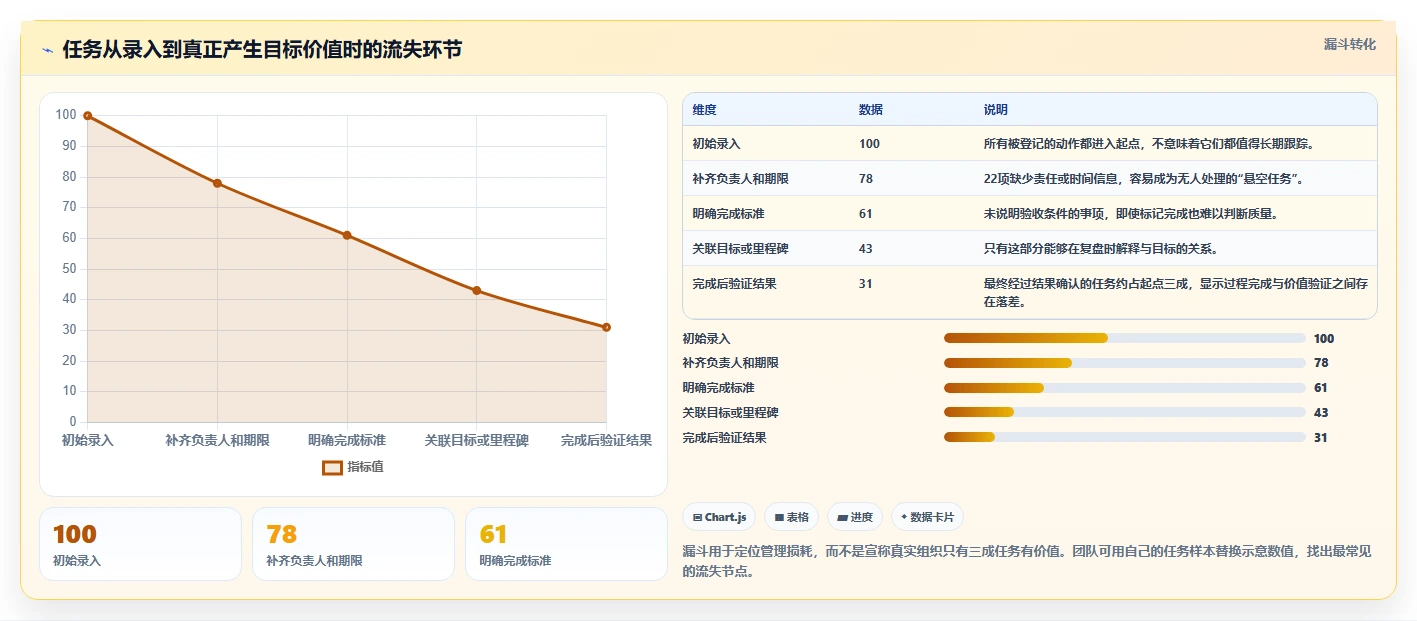Viewport: 1417px width, 621px height.
Task: Click the progress list label 关联目标或里程碑
Action: [731, 412]
